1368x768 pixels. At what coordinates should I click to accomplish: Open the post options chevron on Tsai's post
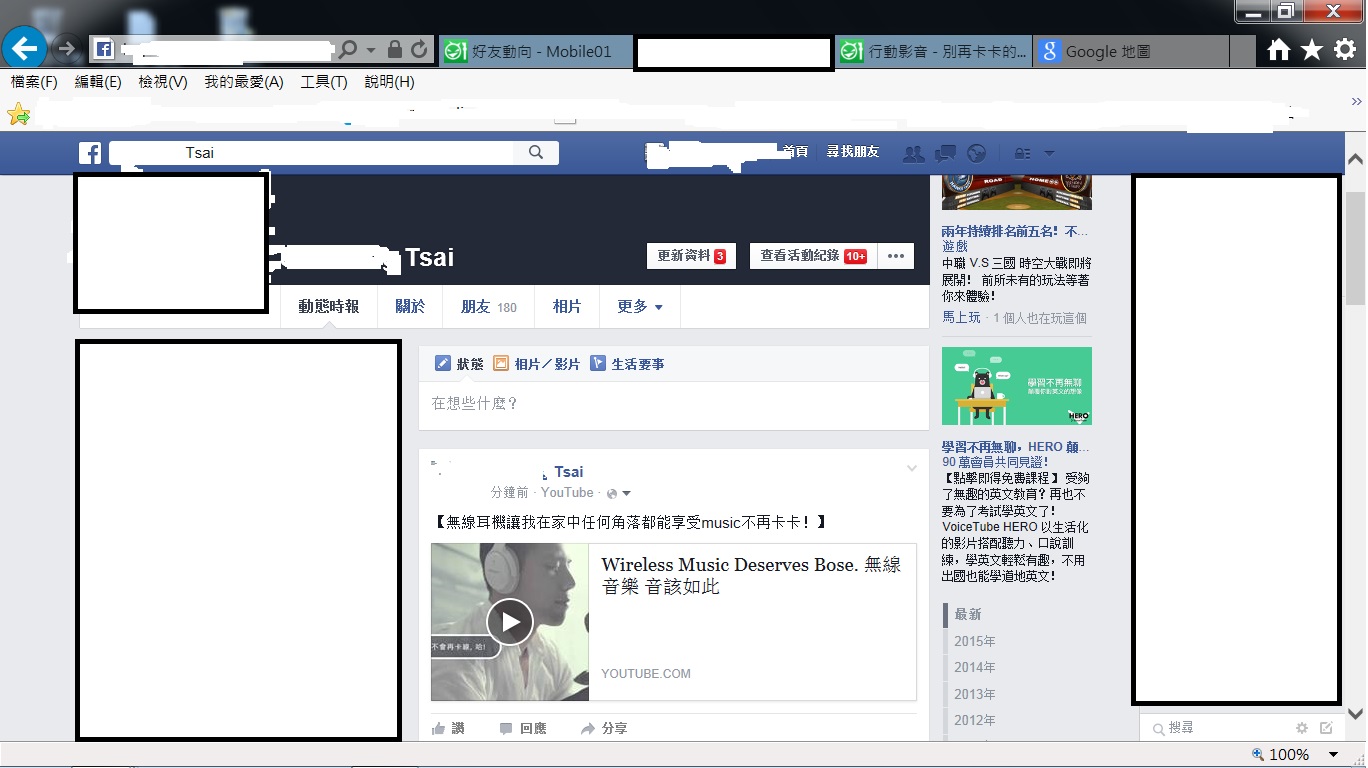click(x=912, y=469)
